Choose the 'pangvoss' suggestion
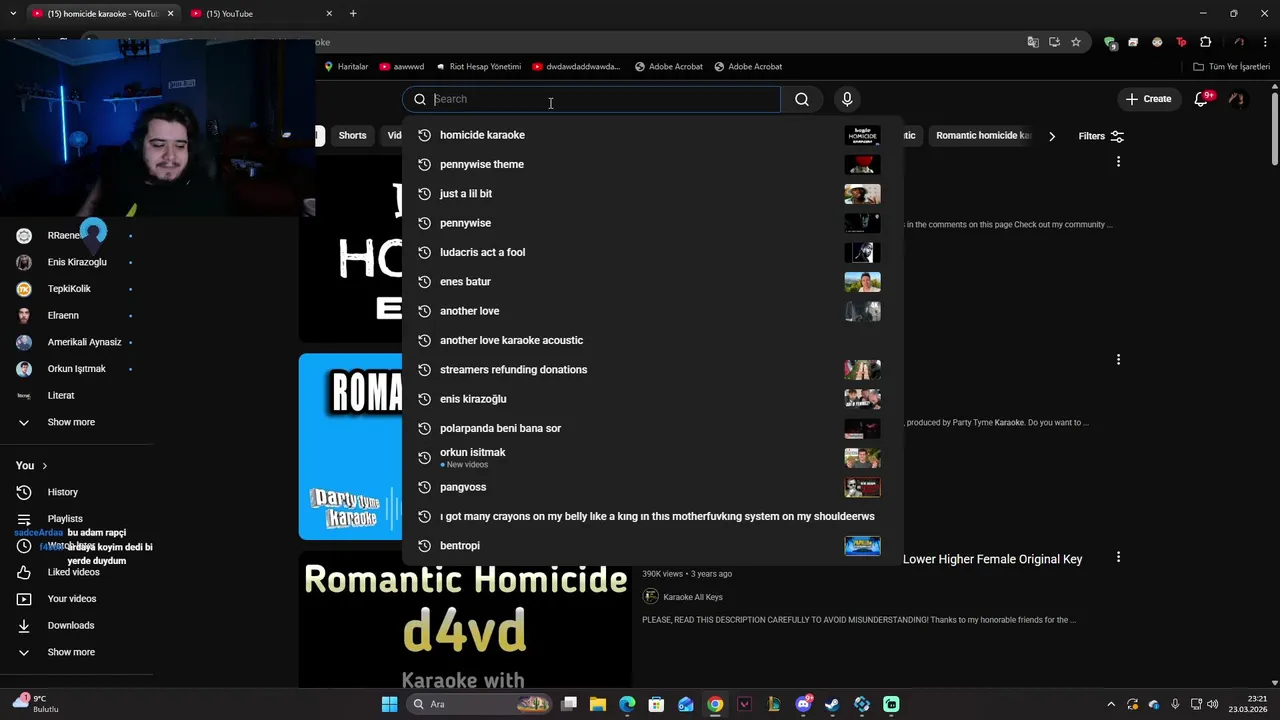1280x720 pixels. (652, 487)
